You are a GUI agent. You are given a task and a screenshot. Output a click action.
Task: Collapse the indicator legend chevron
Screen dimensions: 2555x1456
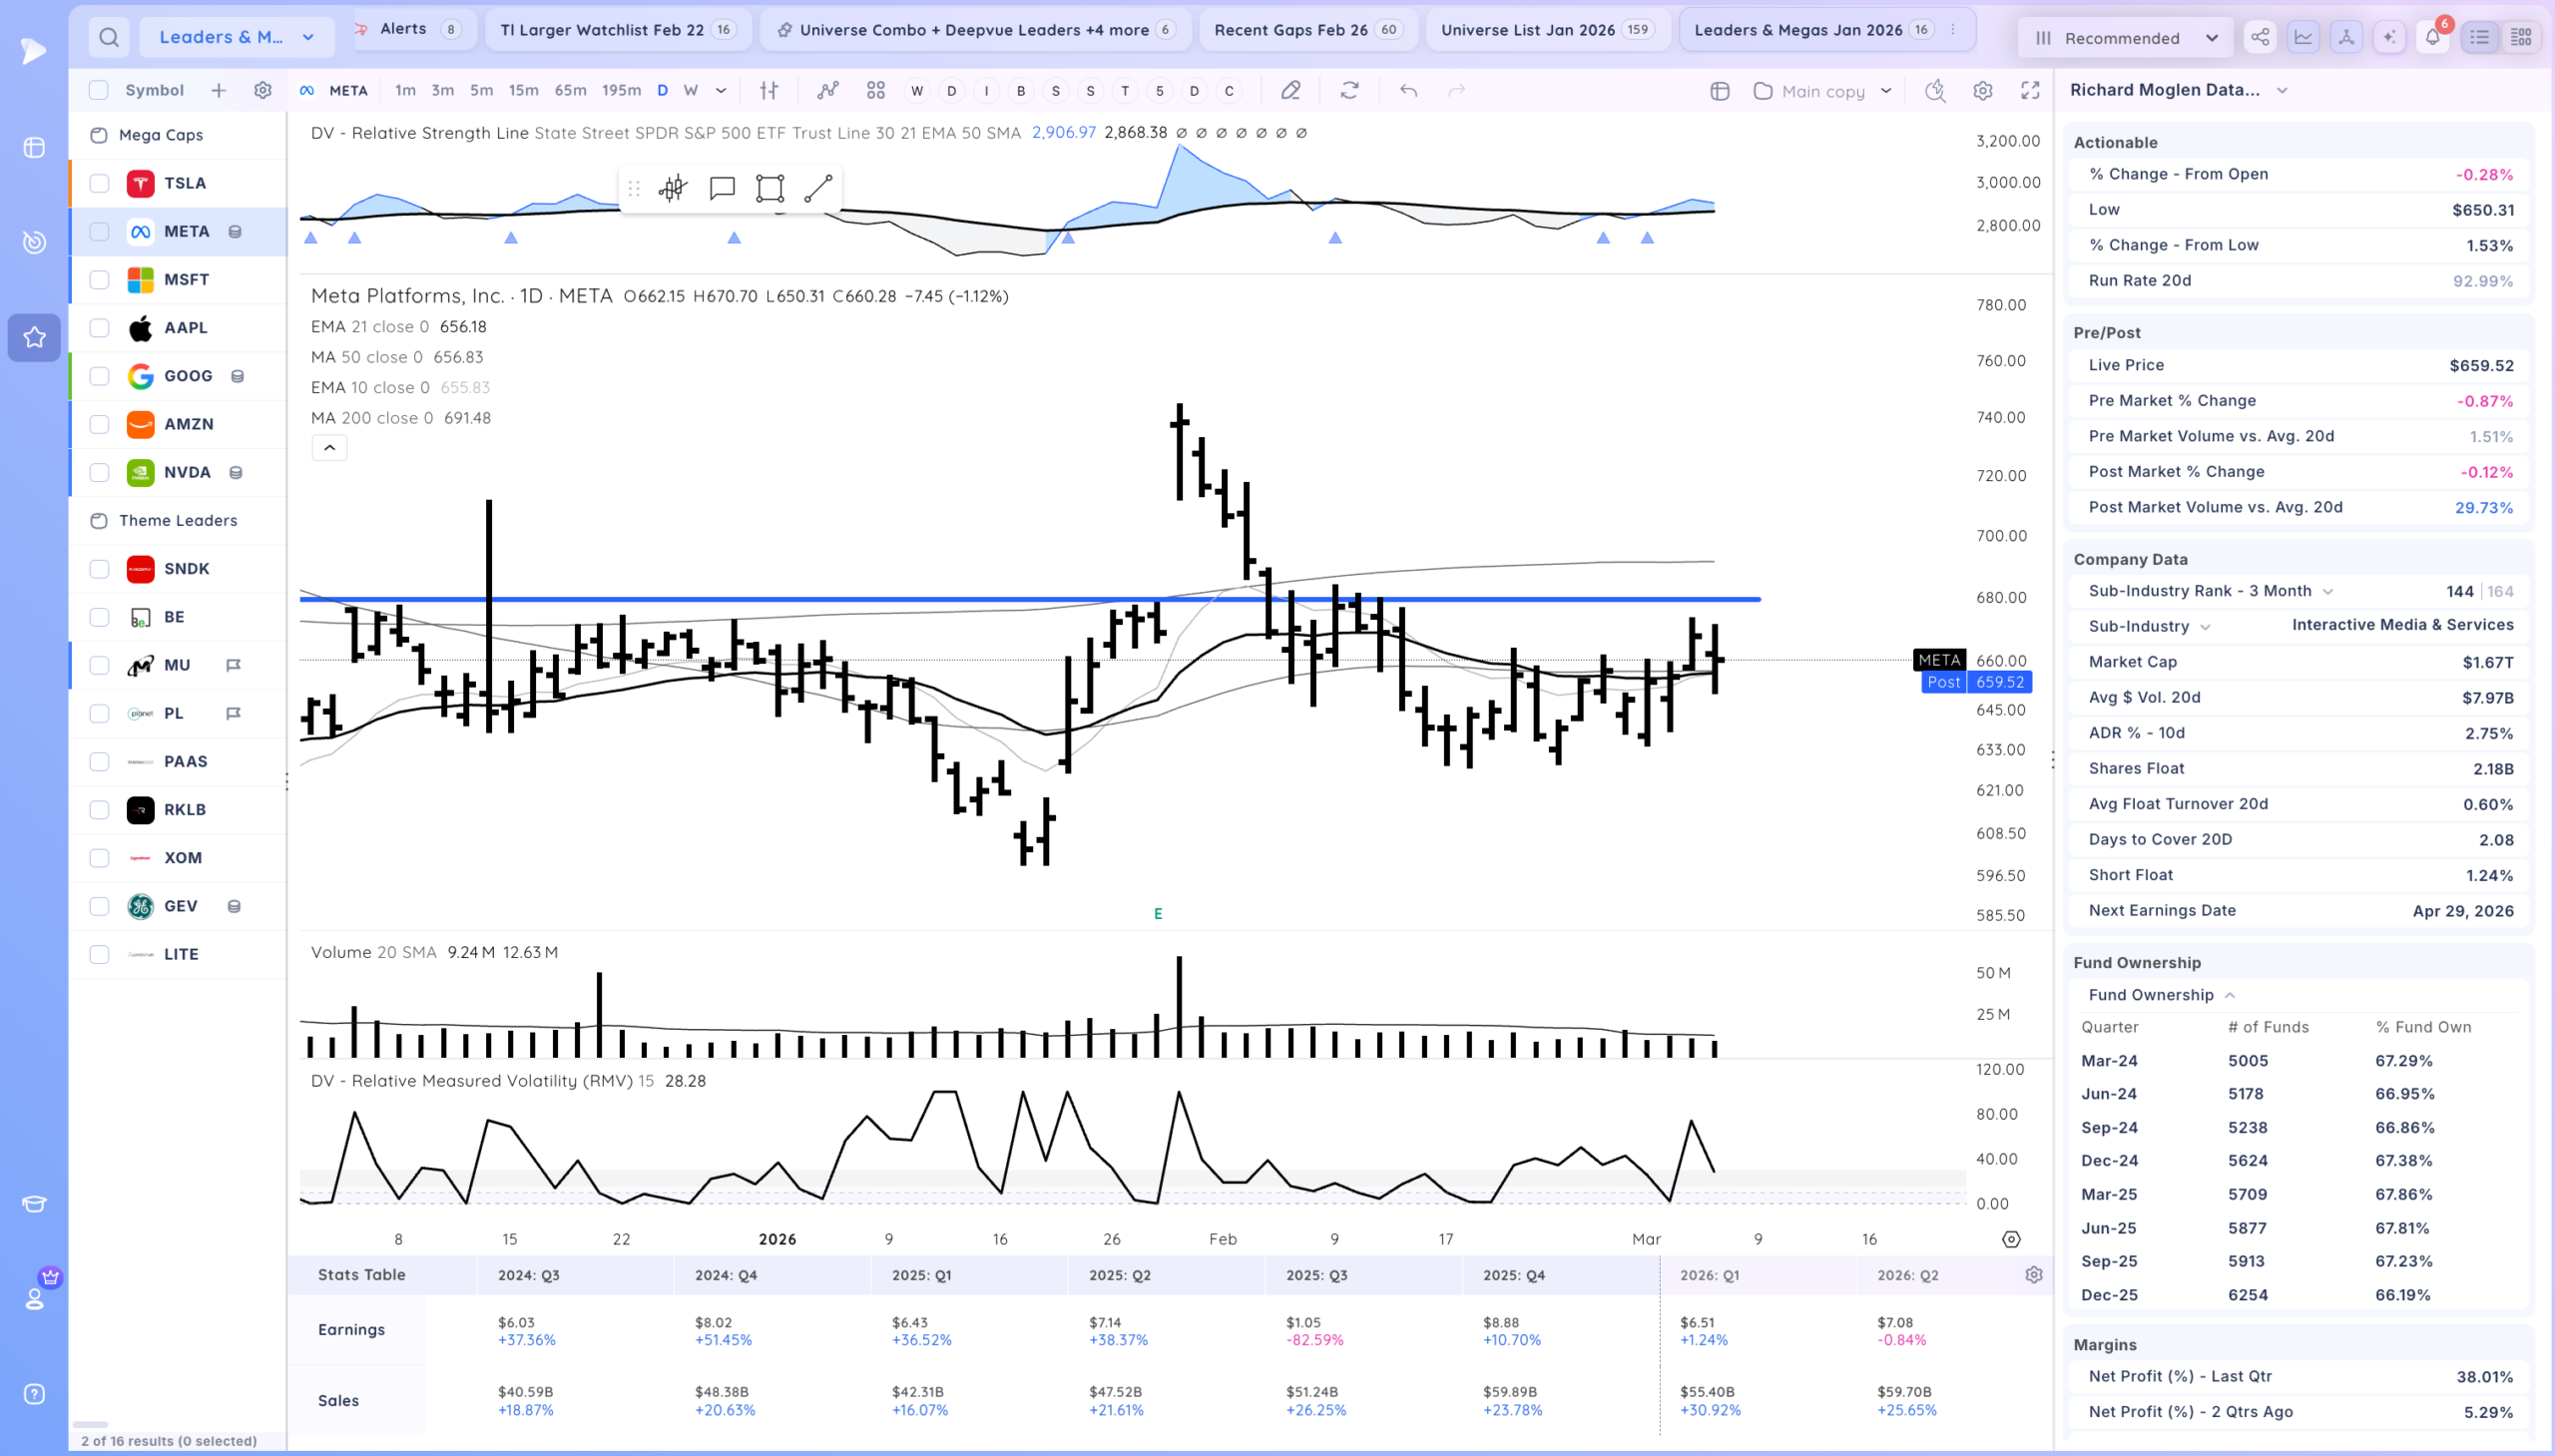tap(329, 447)
